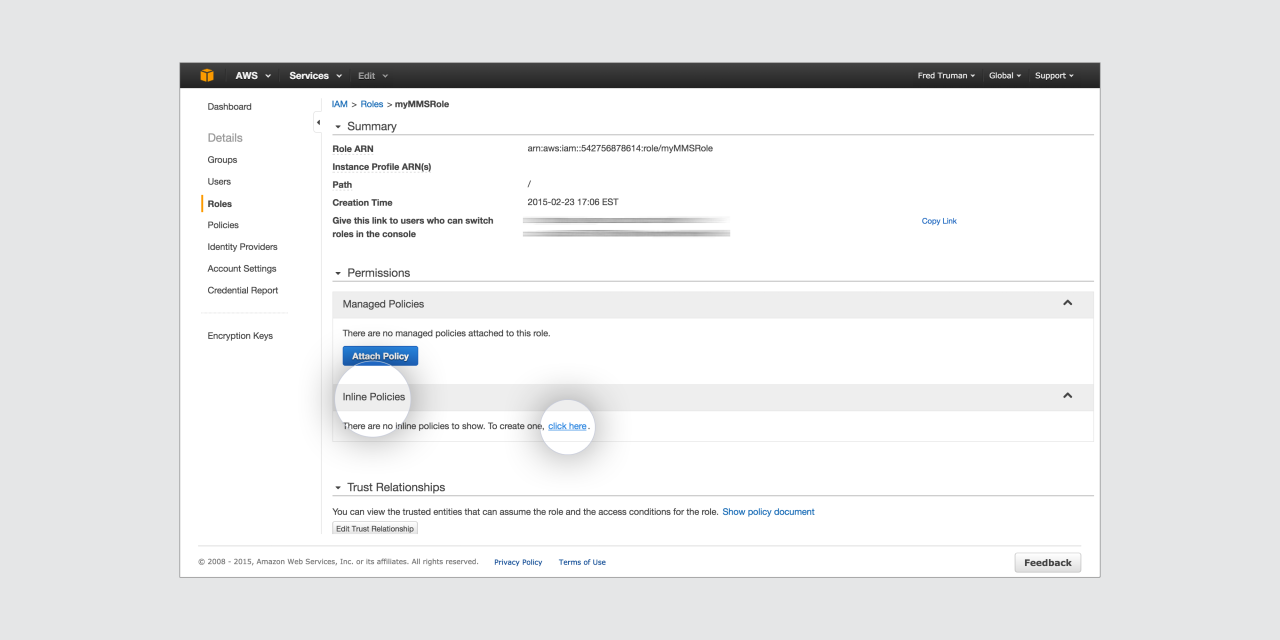Click the Feedback button in footer

coord(1047,563)
